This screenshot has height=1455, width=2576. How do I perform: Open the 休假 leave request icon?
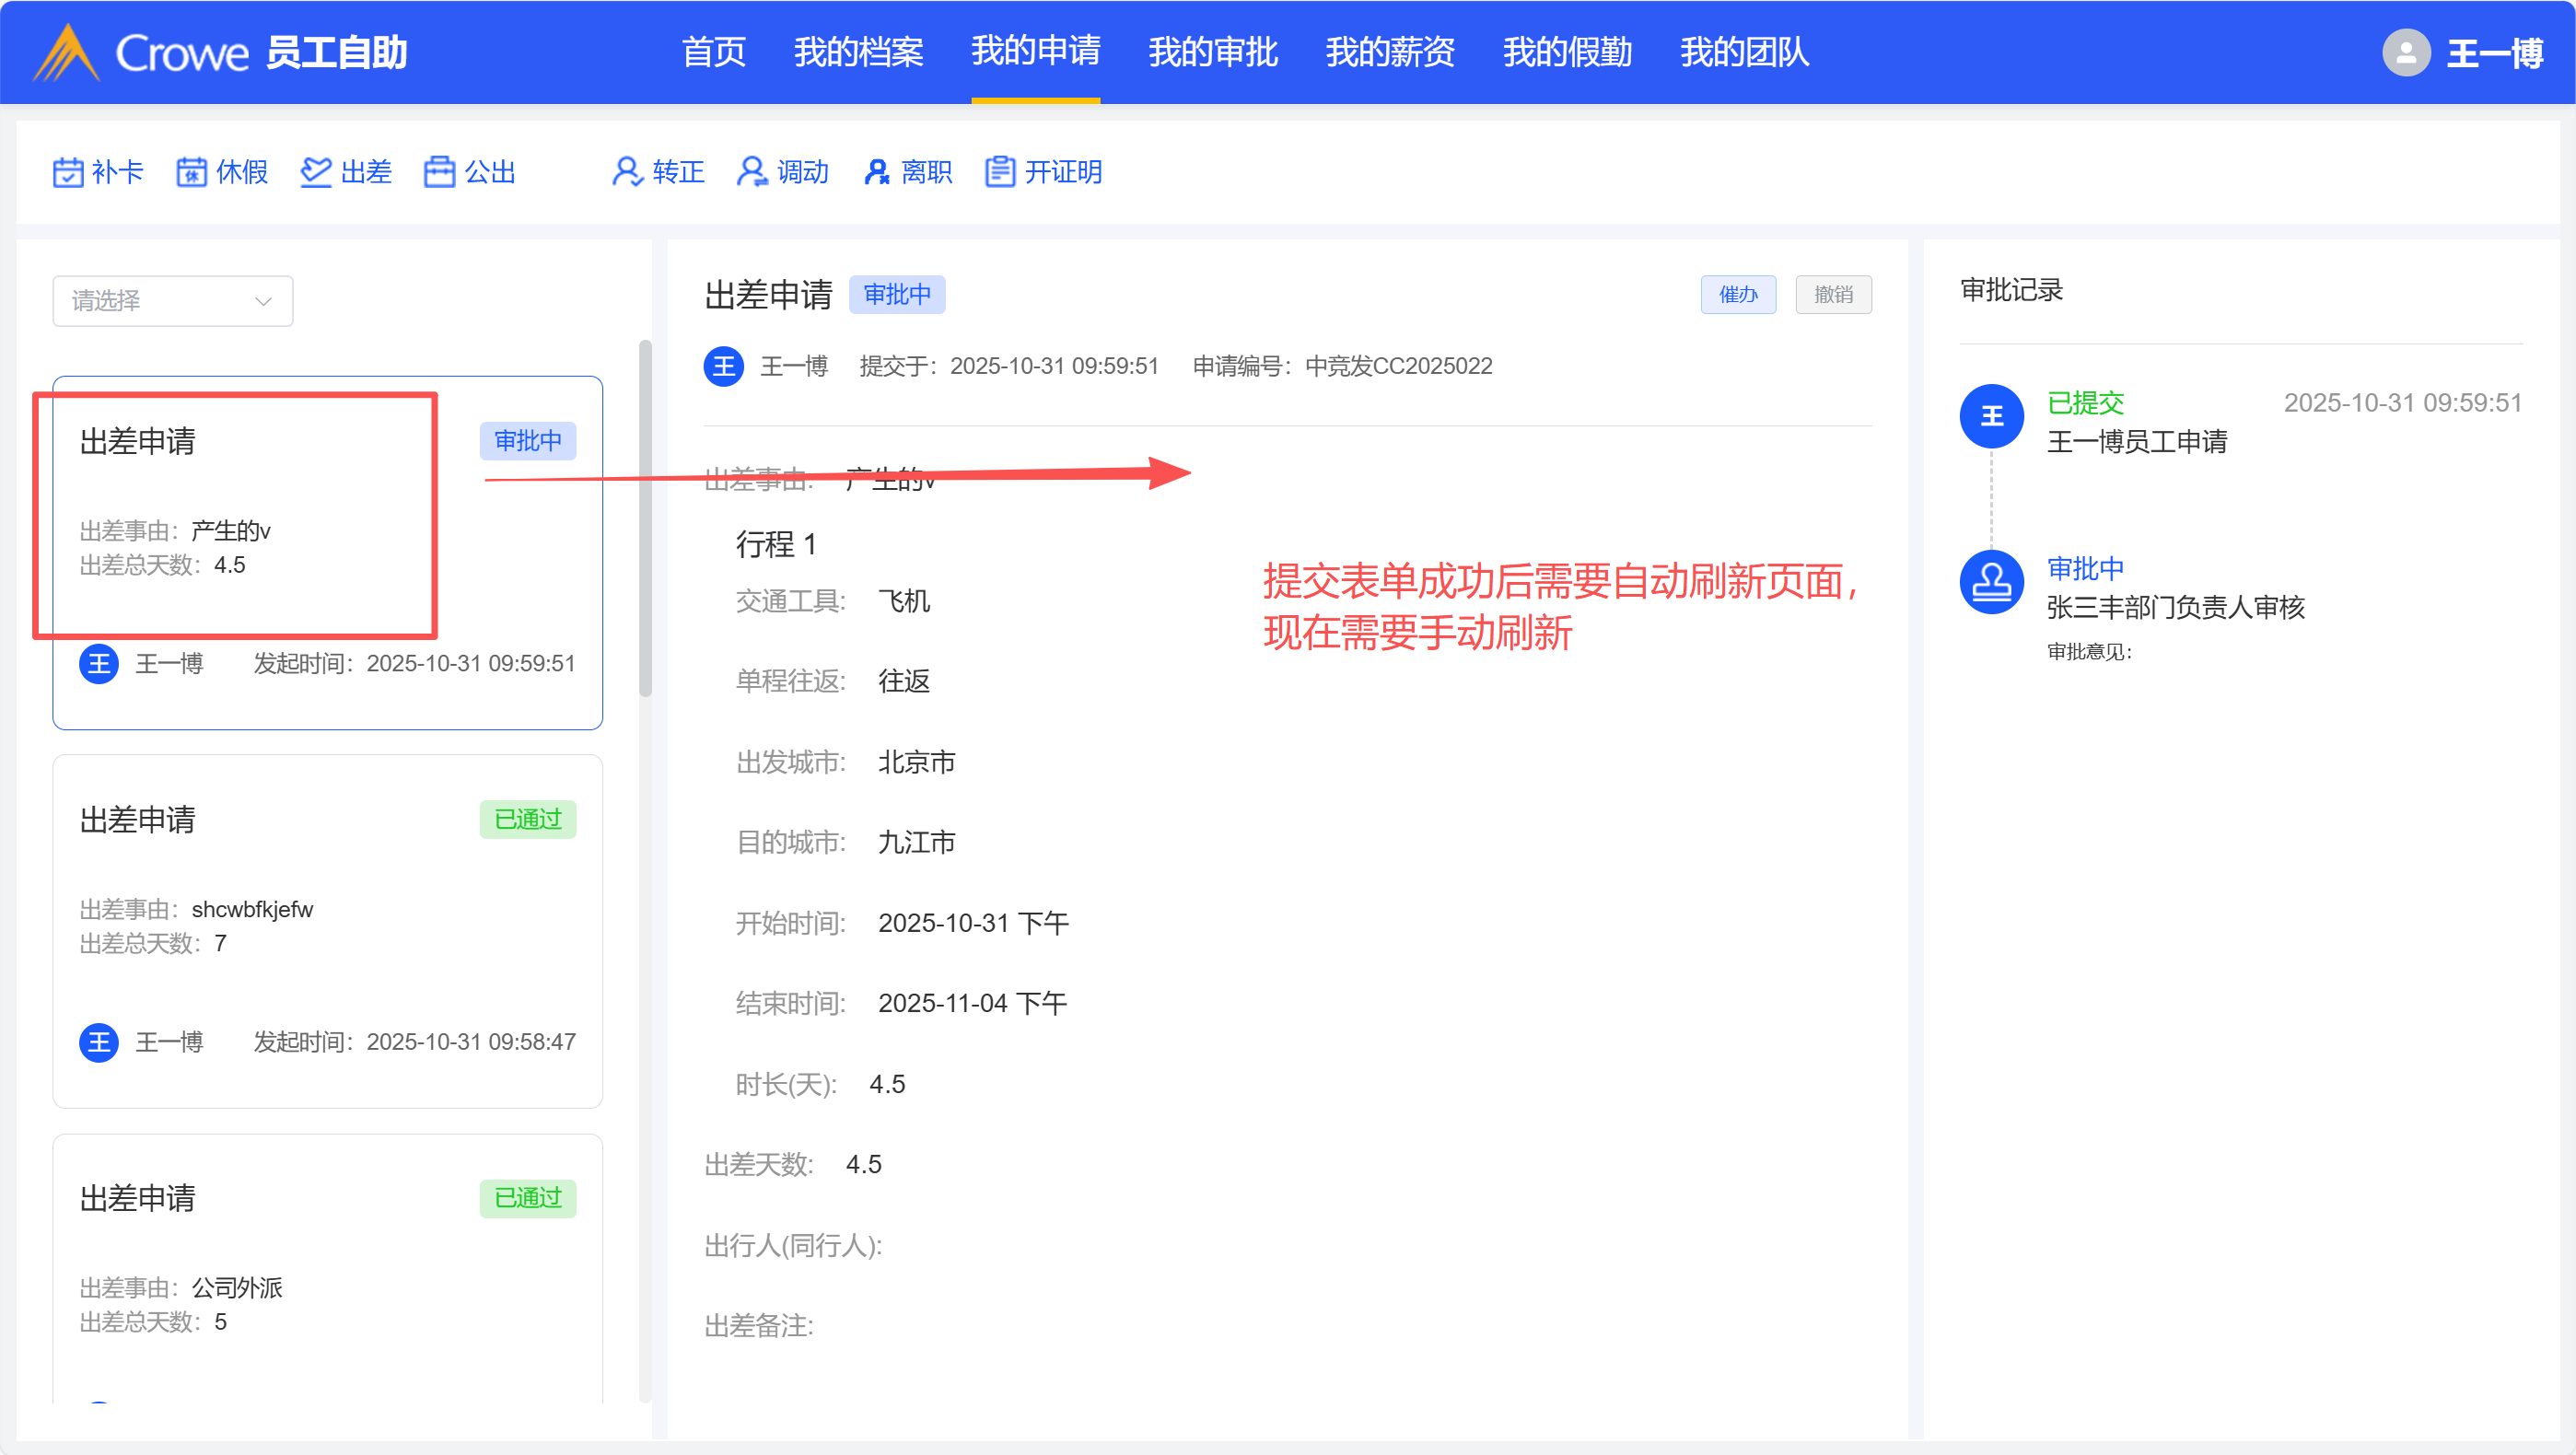pyautogui.click(x=191, y=172)
